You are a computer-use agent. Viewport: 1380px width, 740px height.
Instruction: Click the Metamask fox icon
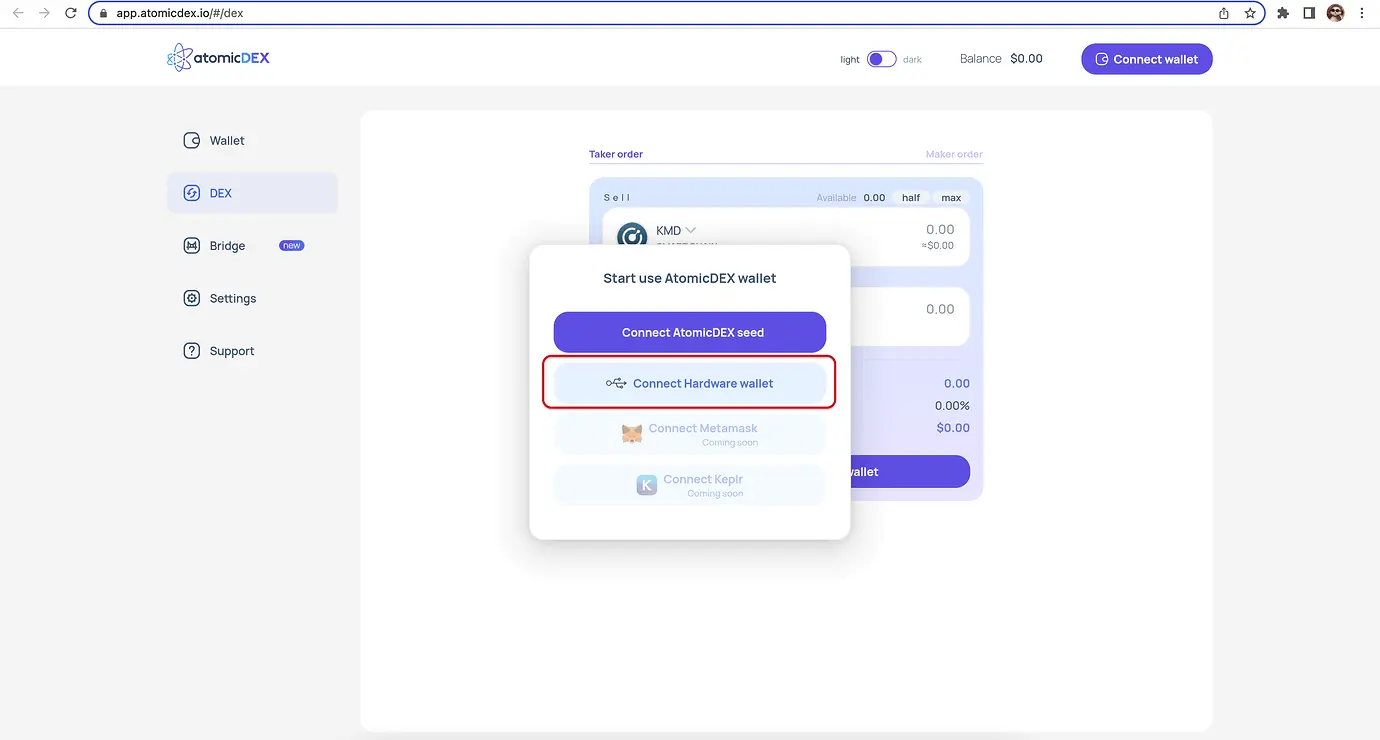coord(631,434)
